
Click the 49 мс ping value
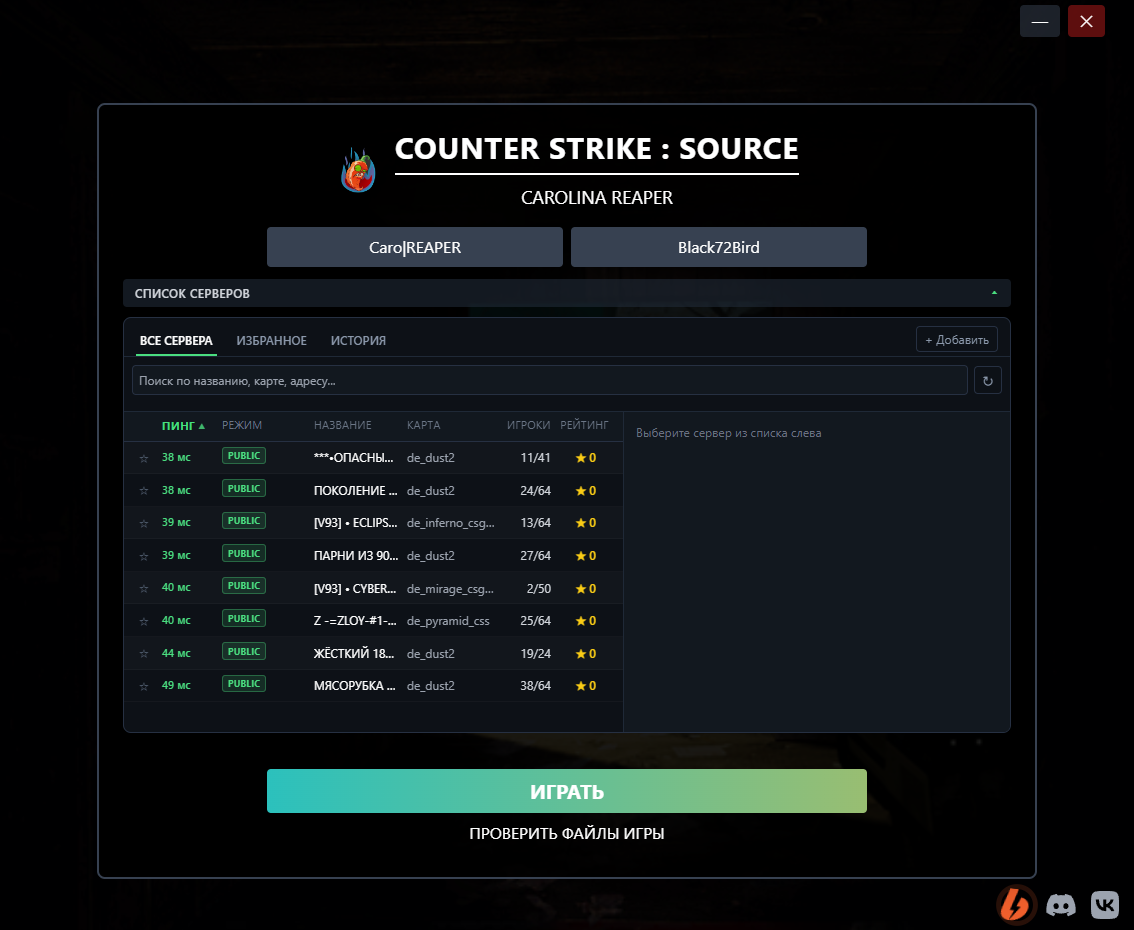click(176, 686)
